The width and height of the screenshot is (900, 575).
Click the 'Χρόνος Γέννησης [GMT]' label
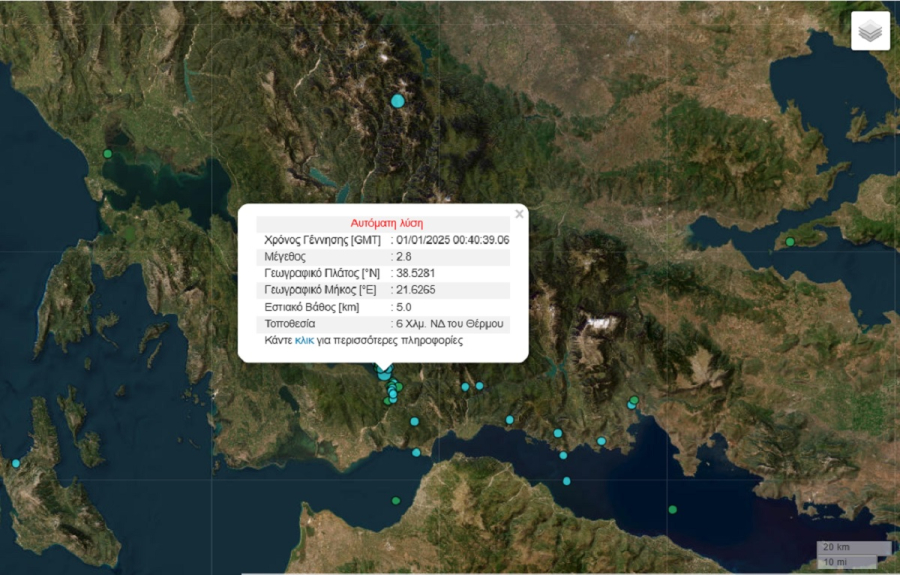(x=322, y=240)
